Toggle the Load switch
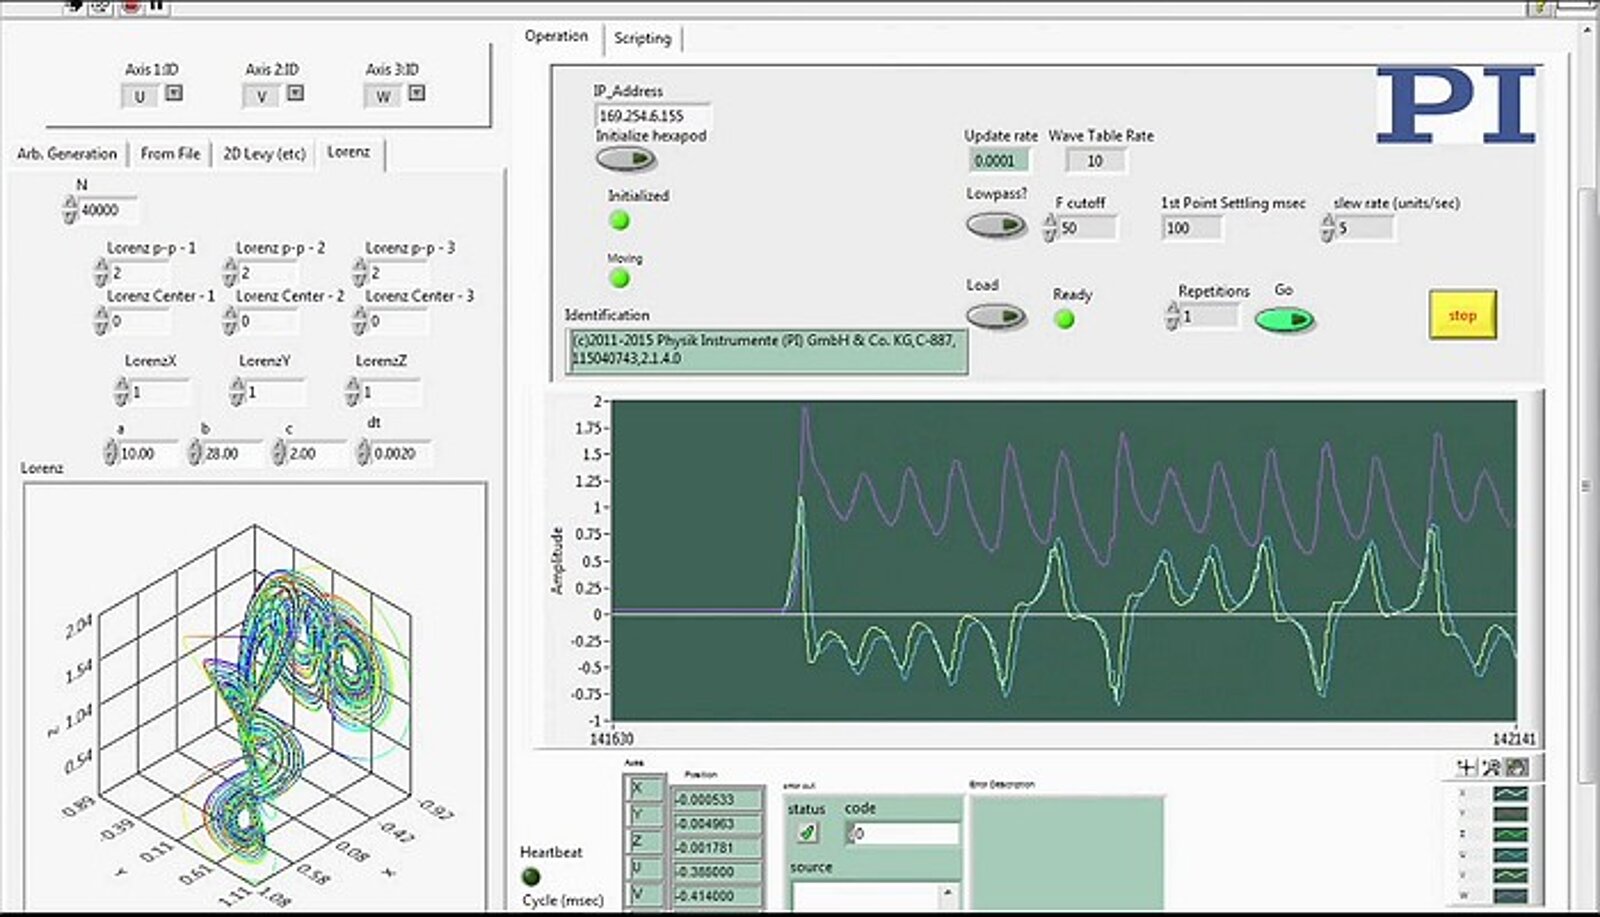This screenshot has height=917, width=1600. tap(996, 316)
